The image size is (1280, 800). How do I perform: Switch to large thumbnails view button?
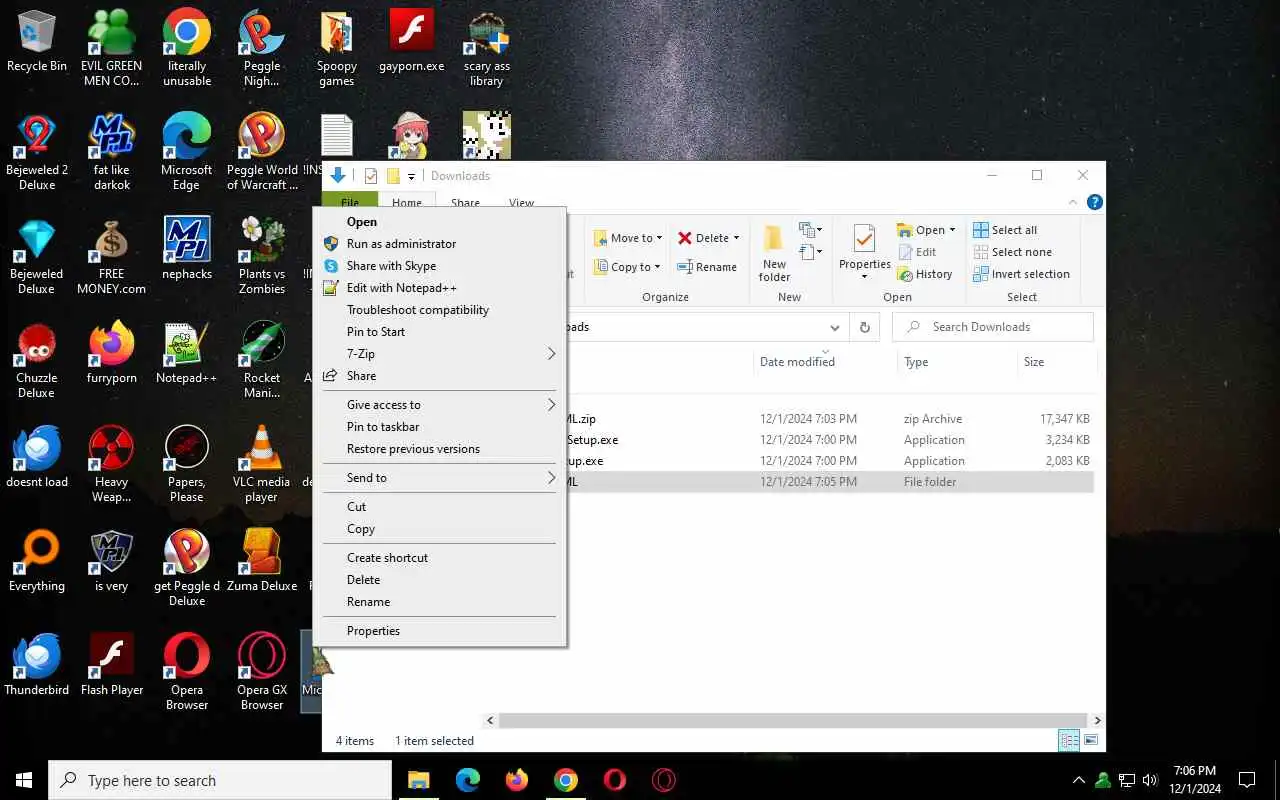pos(1091,741)
